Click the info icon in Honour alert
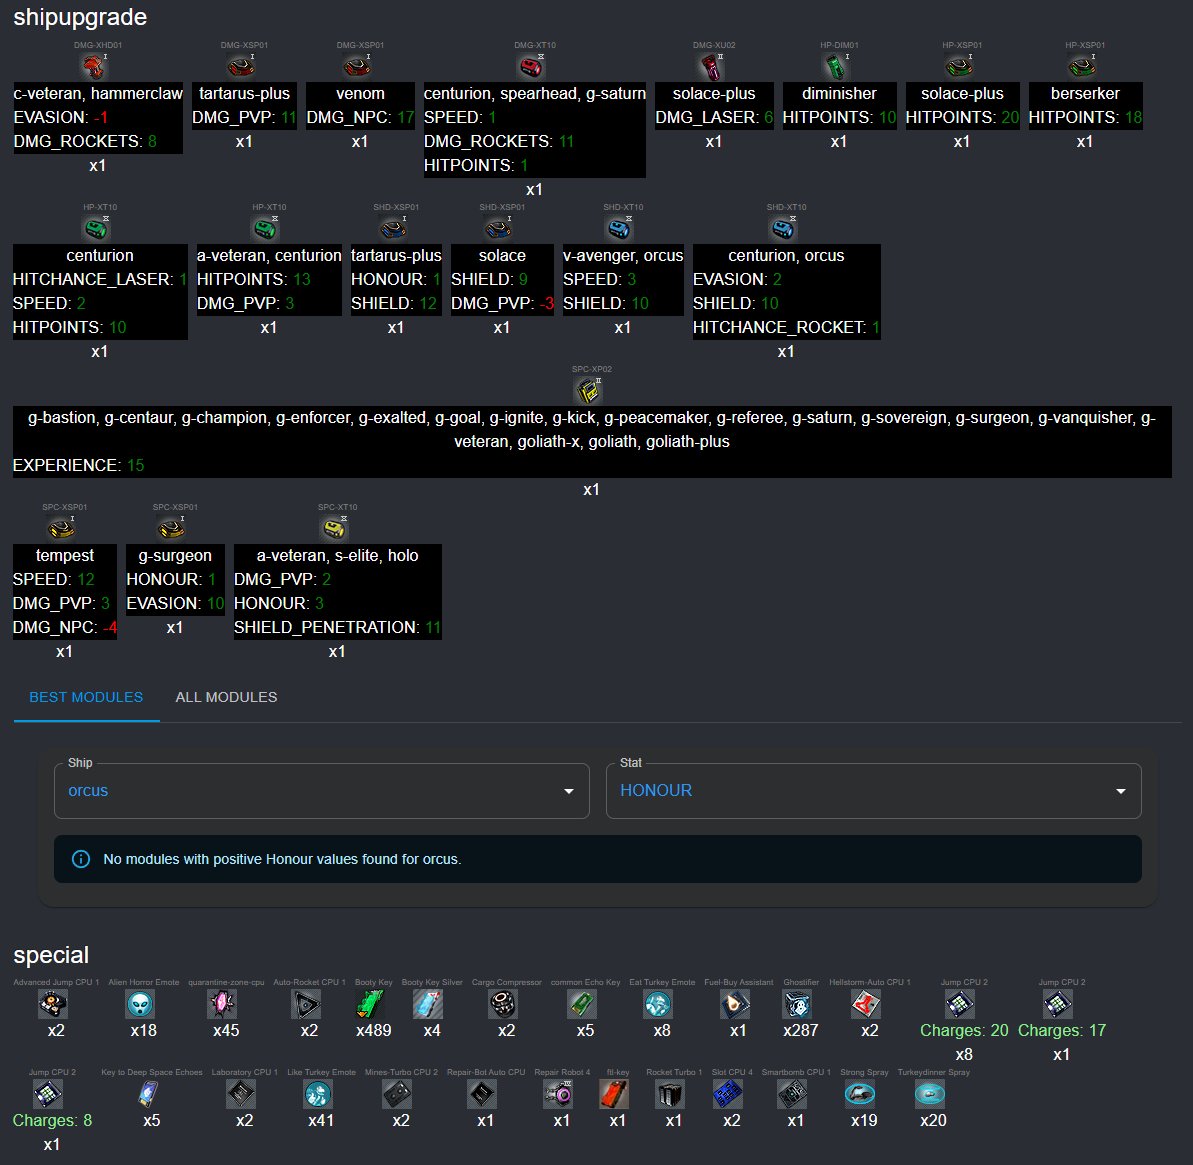 pyautogui.click(x=81, y=859)
